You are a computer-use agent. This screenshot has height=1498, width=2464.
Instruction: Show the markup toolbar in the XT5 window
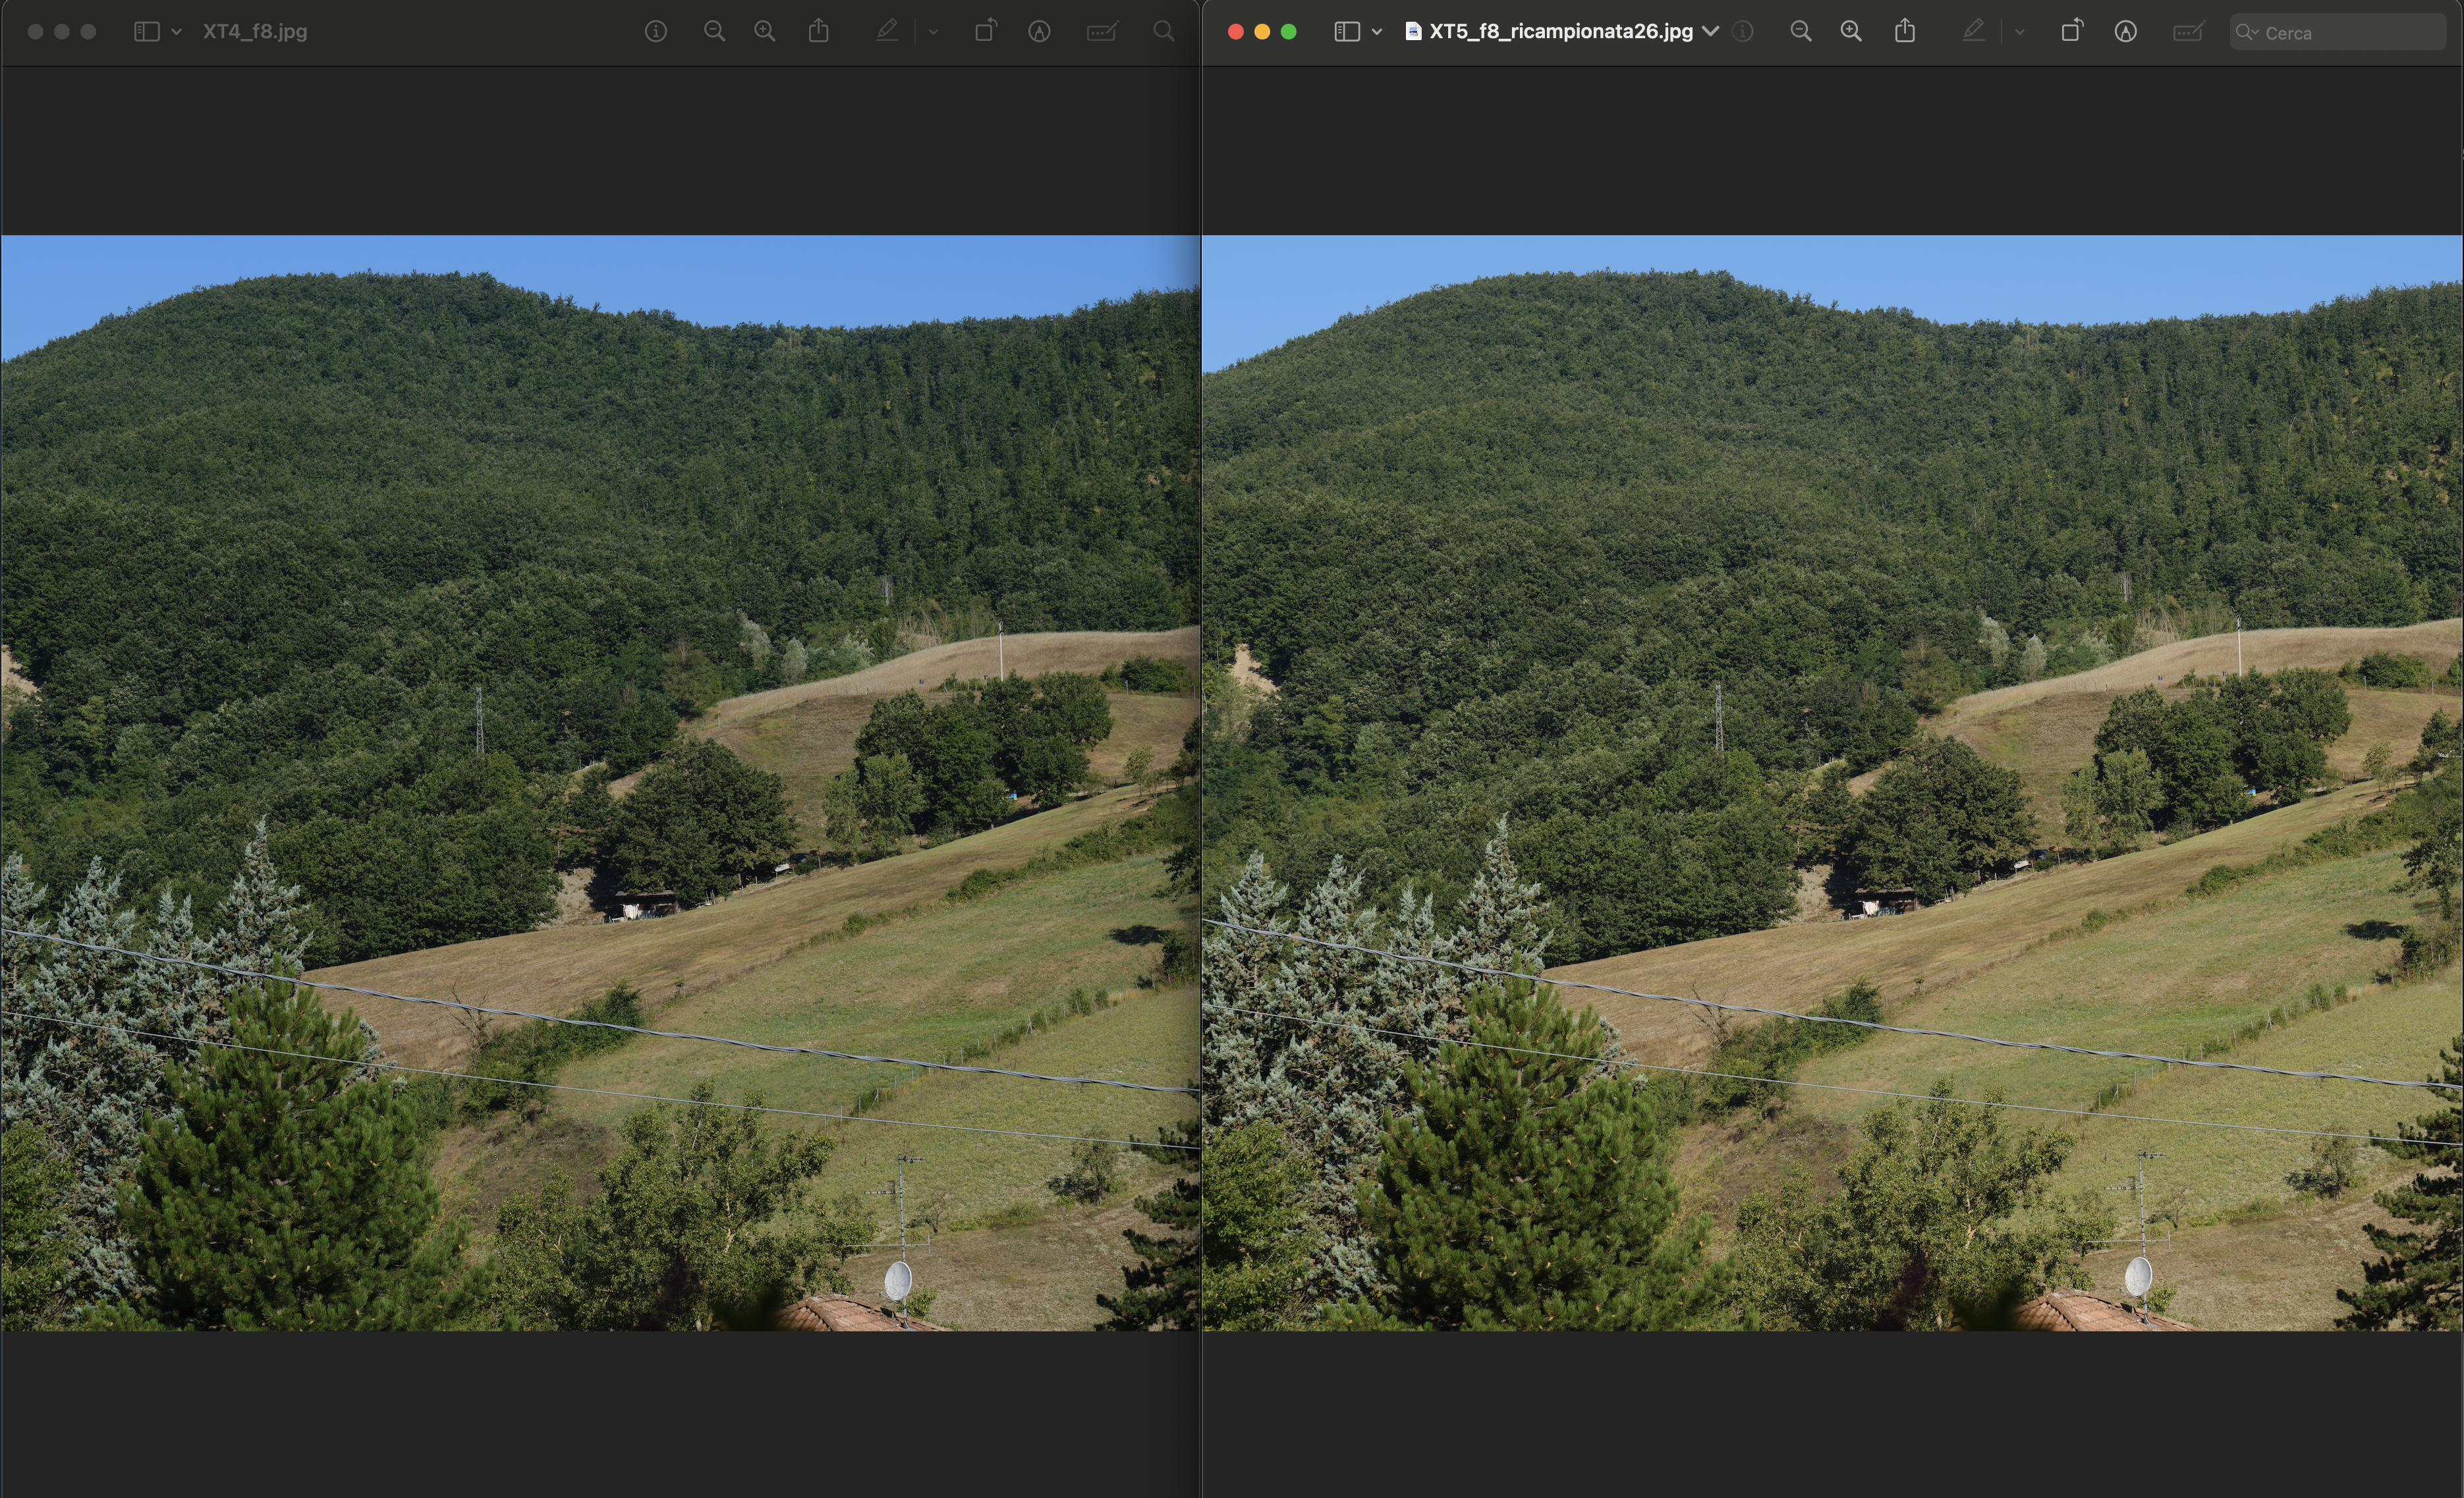pyautogui.click(x=2126, y=31)
